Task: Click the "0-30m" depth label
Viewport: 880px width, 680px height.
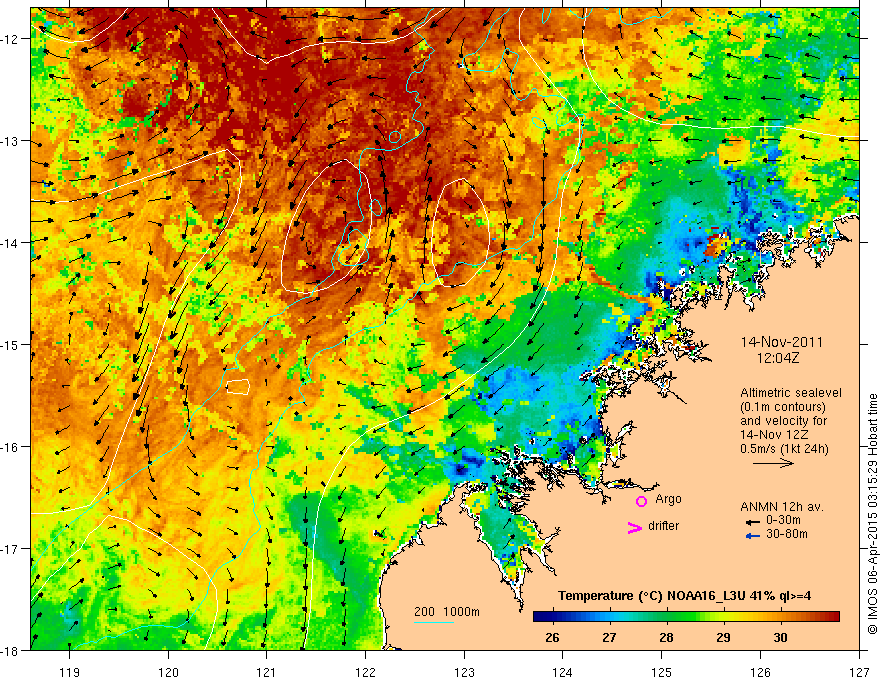Action: pyautogui.click(x=783, y=520)
